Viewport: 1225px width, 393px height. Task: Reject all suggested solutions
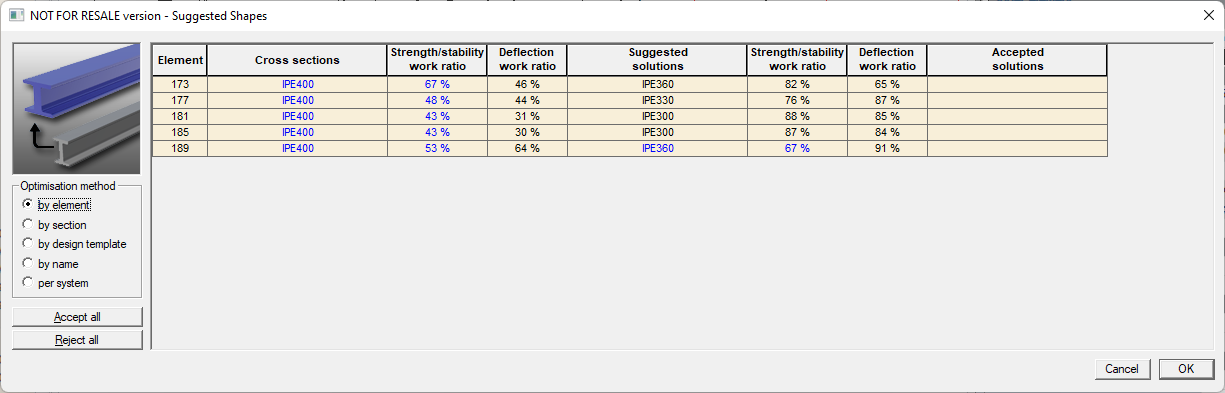point(77,340)
